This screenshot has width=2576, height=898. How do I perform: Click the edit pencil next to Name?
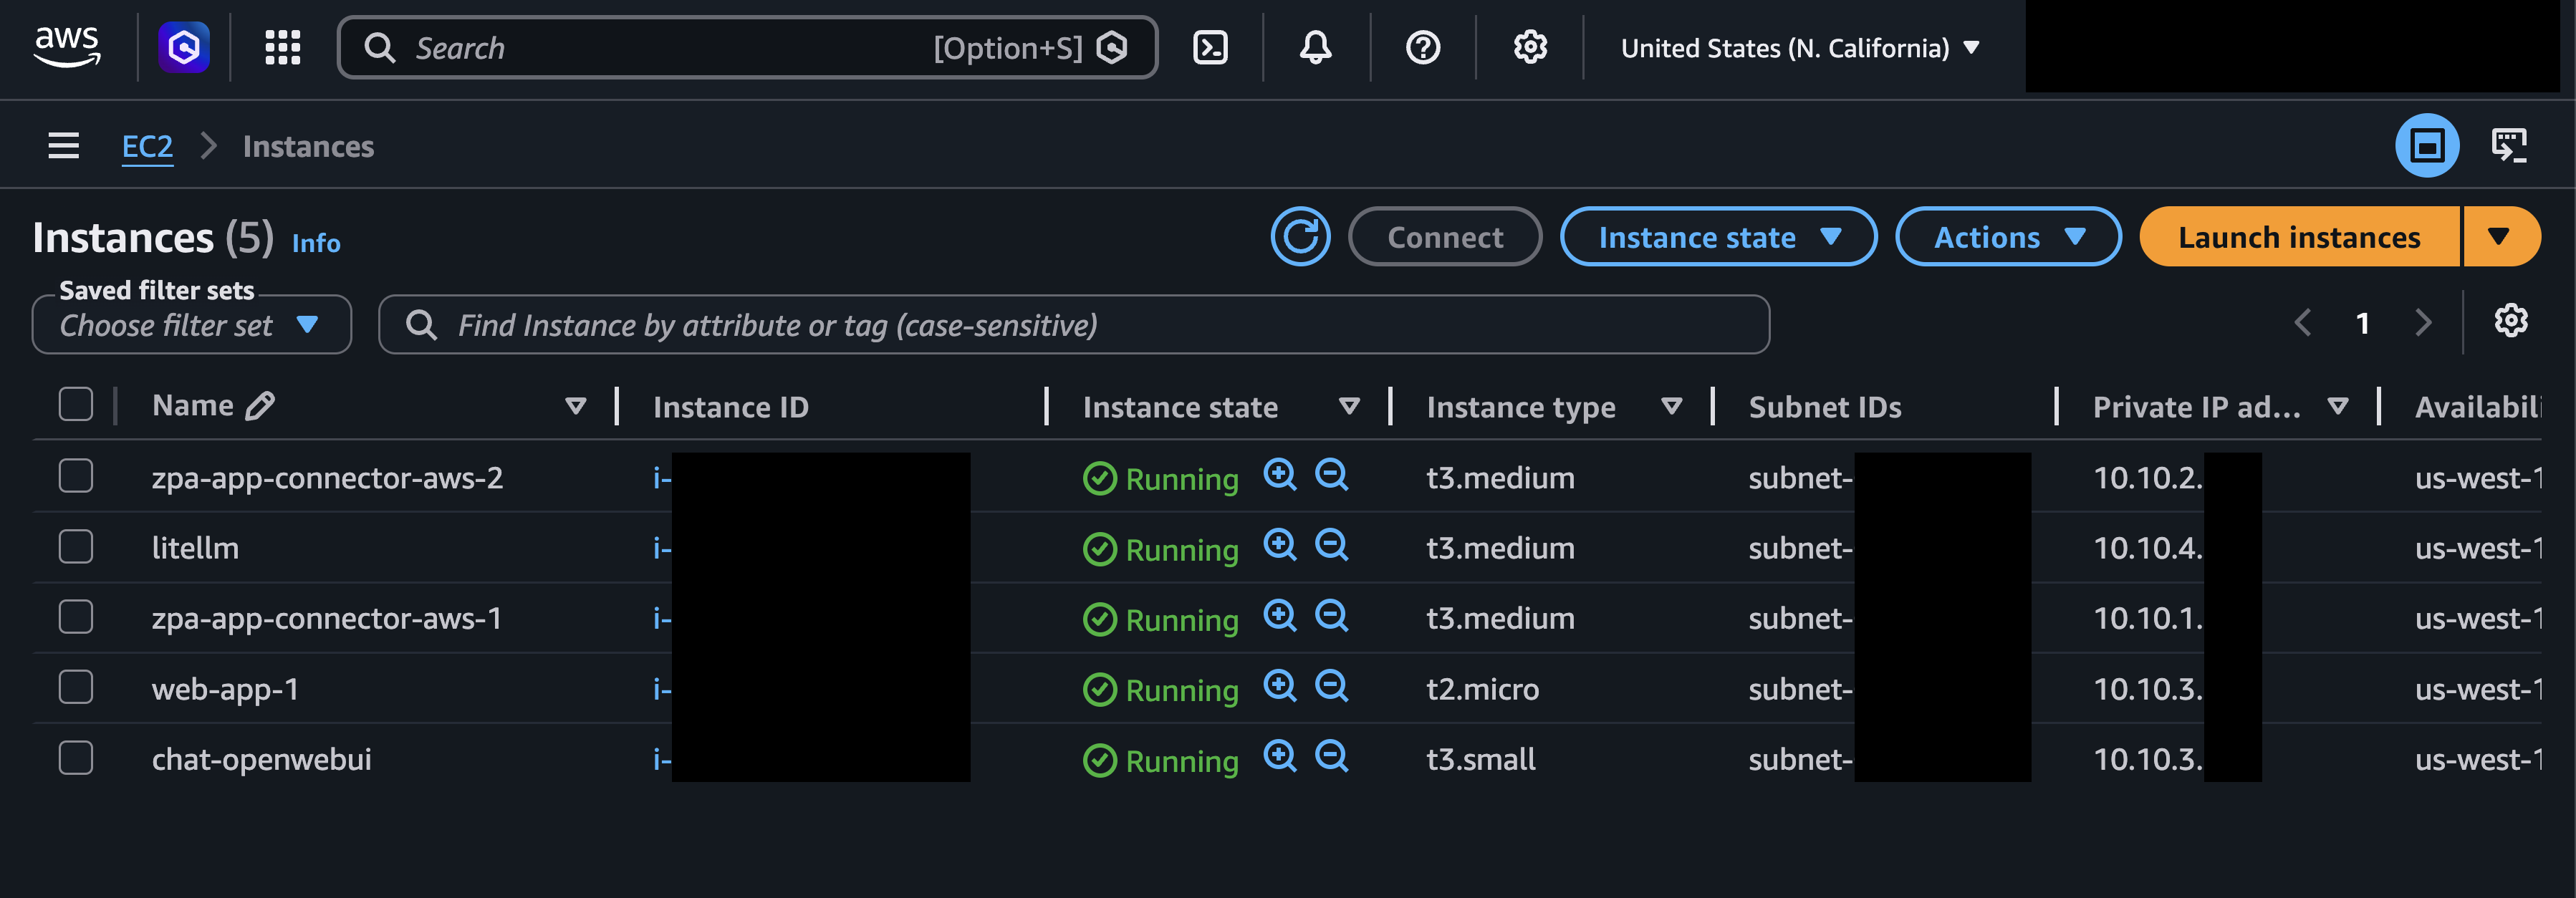260,406
